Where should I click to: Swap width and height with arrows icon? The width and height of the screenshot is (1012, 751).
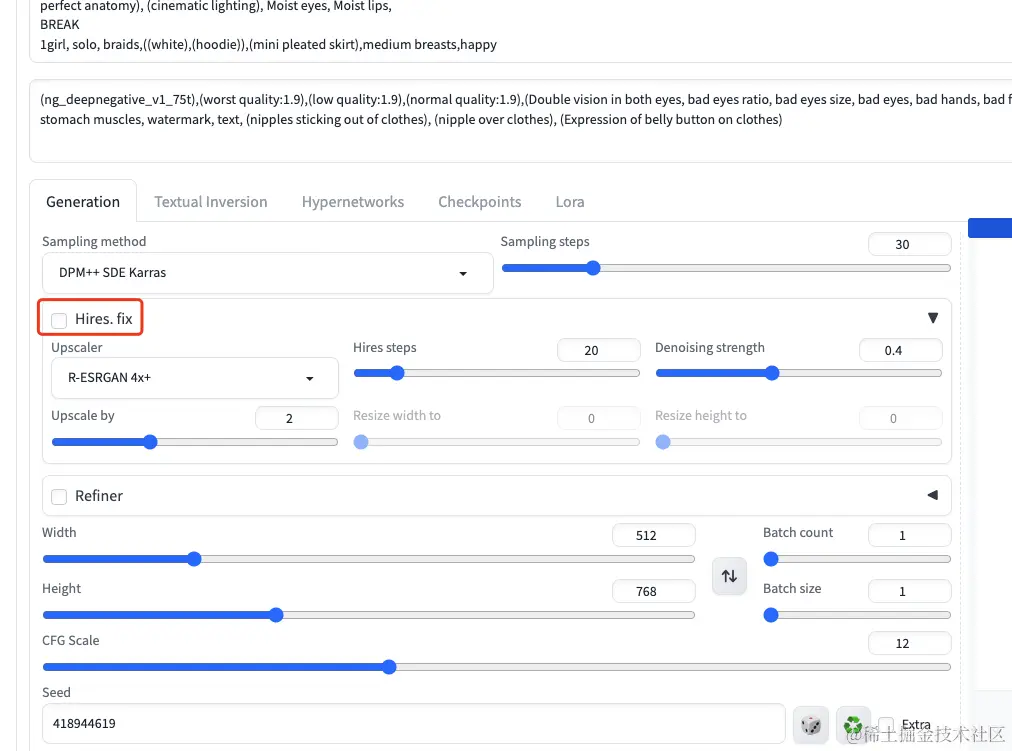[729, 576]
